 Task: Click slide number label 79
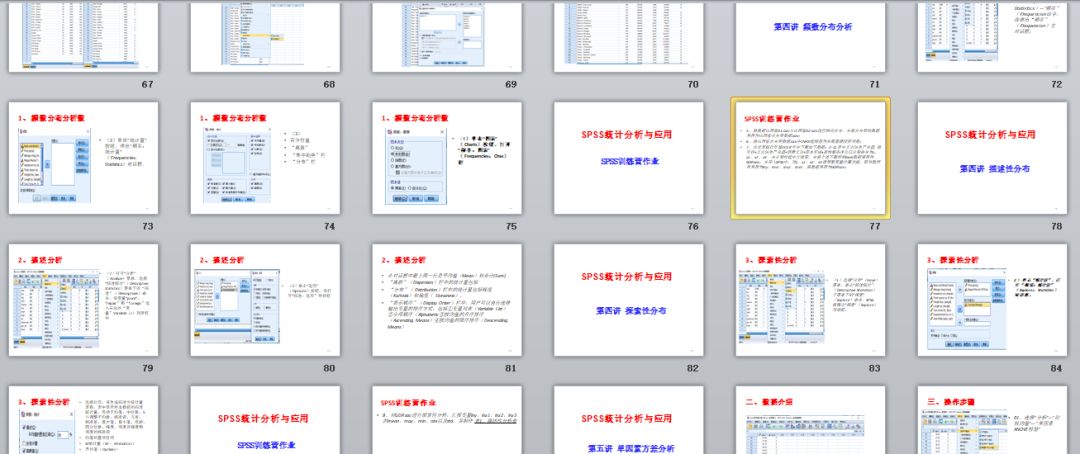click(147, 369)
